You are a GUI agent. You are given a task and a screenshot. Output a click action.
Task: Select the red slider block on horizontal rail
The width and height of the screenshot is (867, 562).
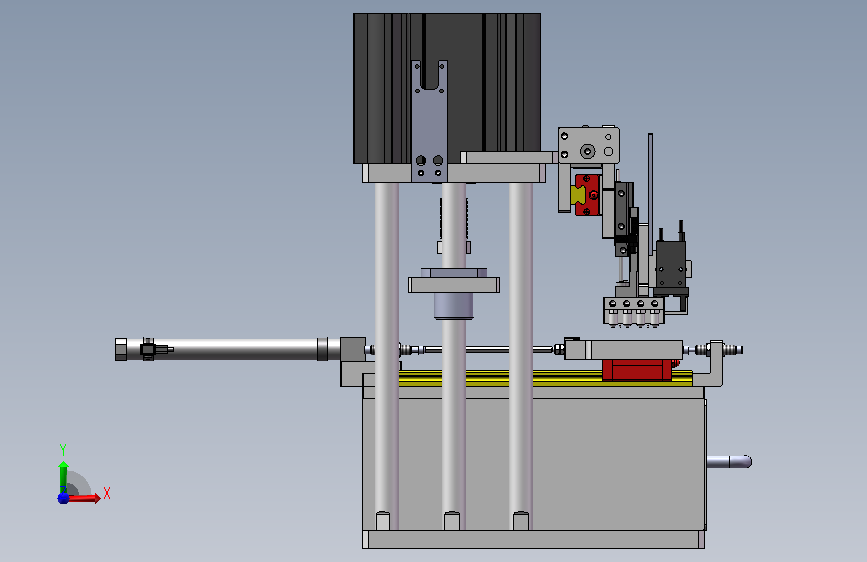tap(637, 370)
